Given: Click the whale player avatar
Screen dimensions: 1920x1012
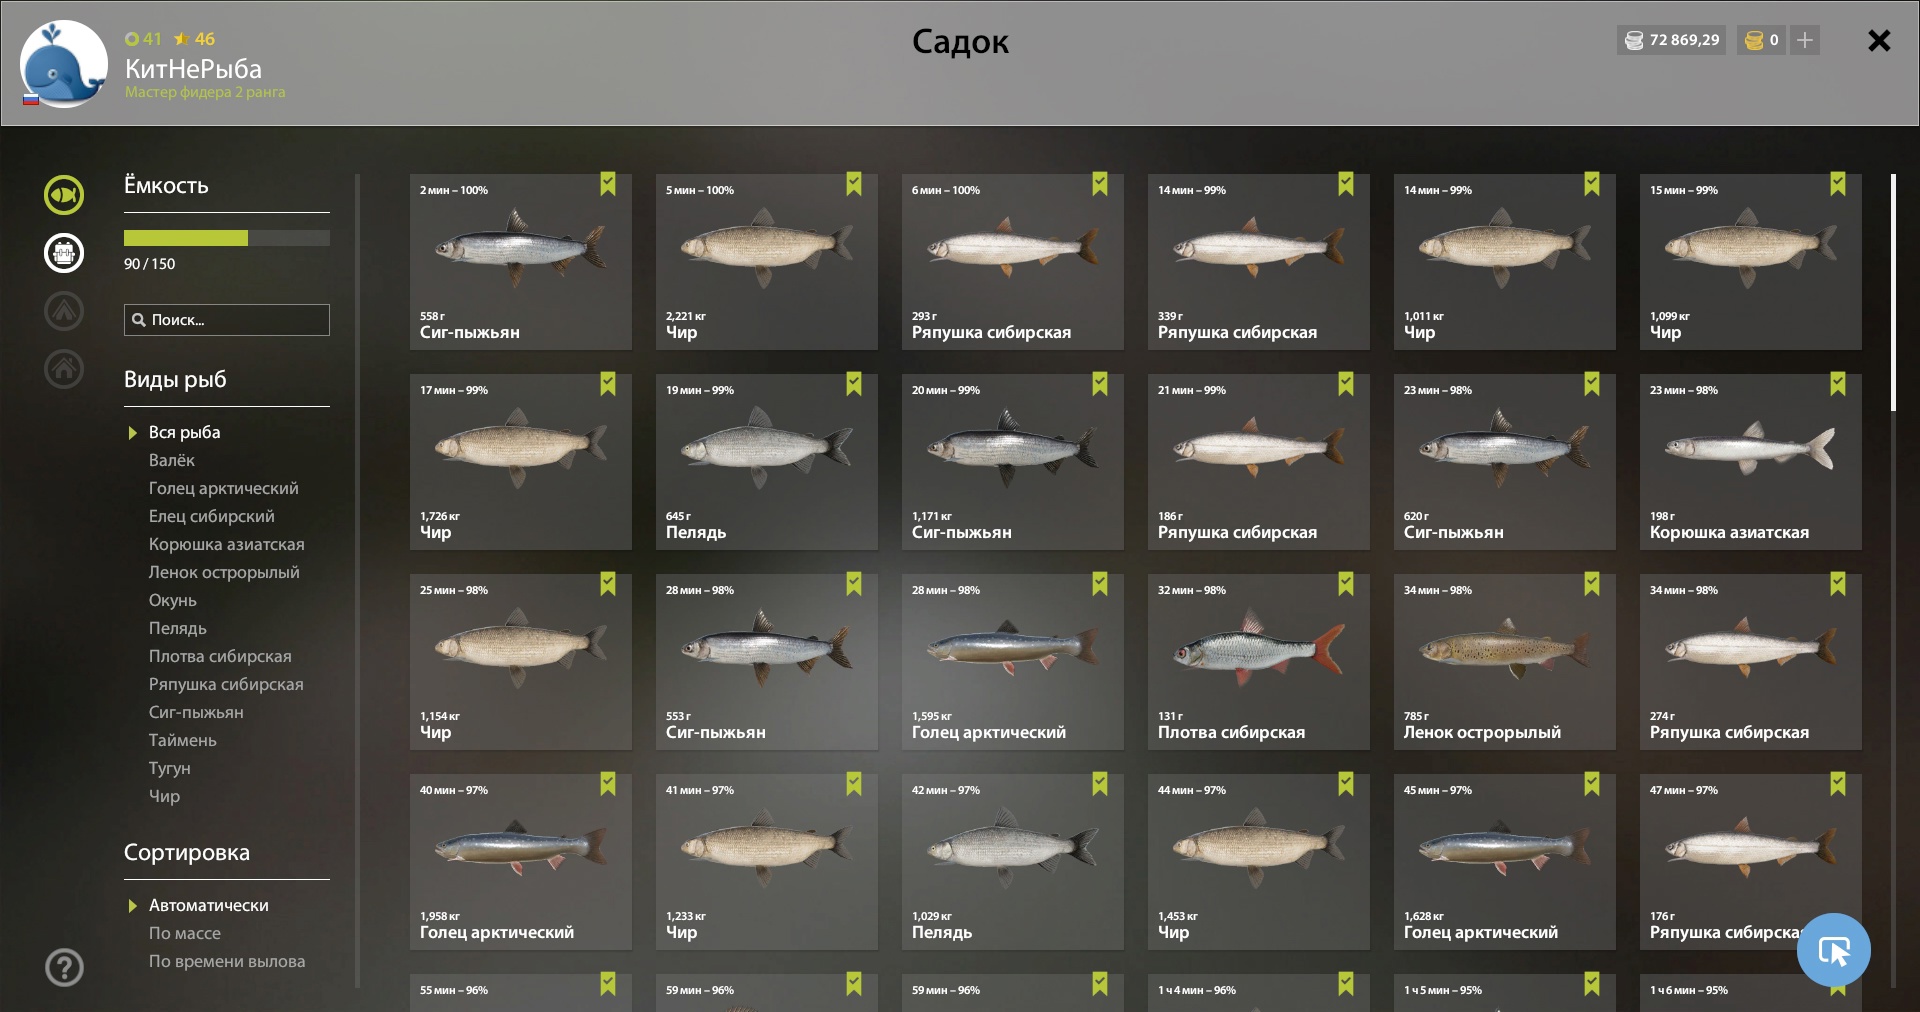Looking at the screenshot, I should click(x=64, y=64).
